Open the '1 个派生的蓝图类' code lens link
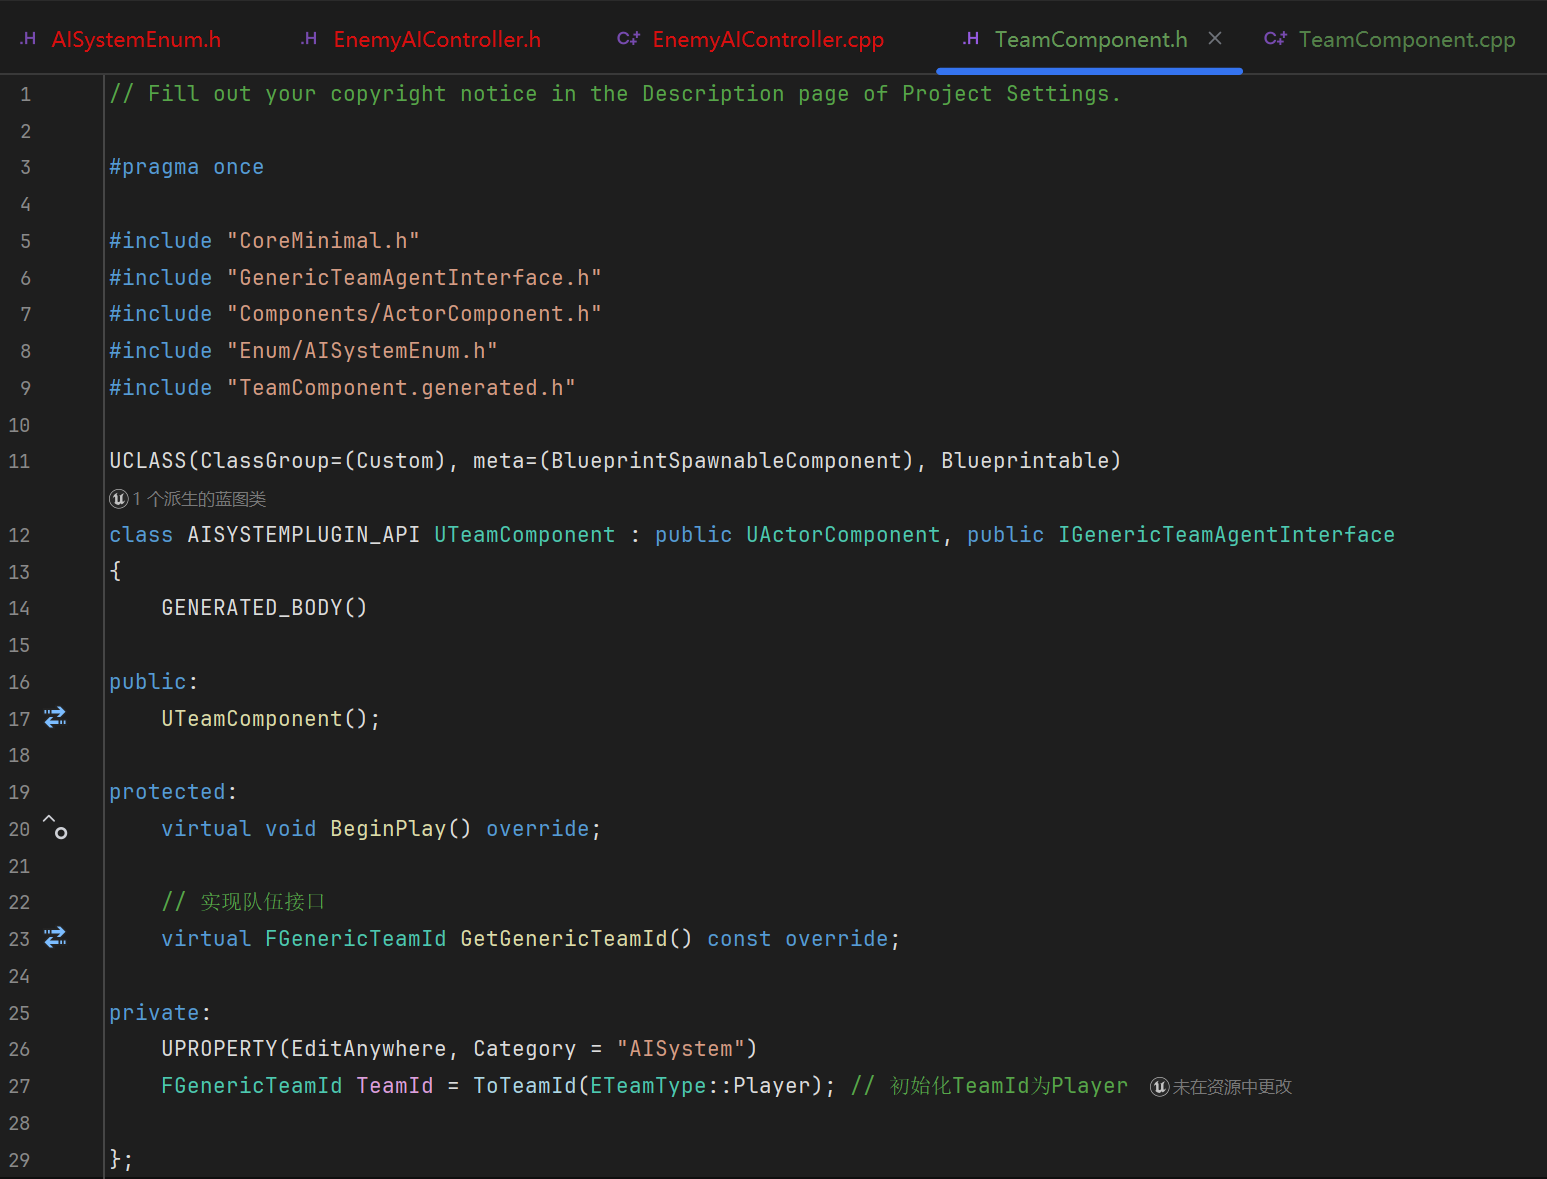1547x1179 pixels. (199, 499)
